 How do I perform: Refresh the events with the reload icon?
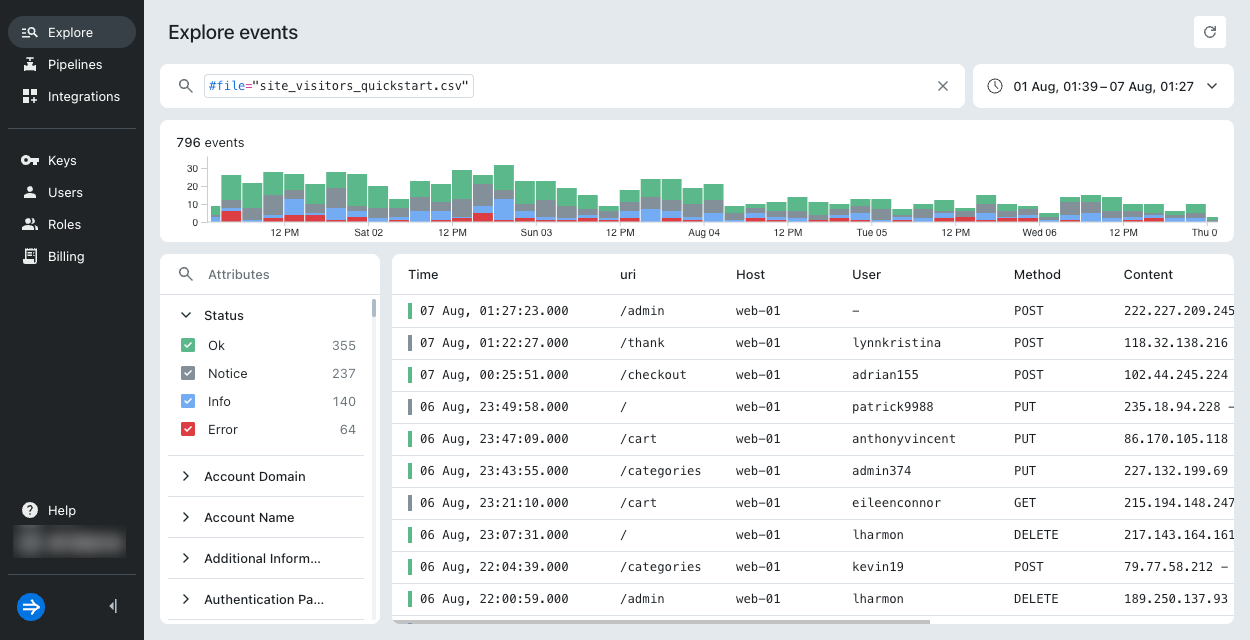click(x=1210, y=32)
